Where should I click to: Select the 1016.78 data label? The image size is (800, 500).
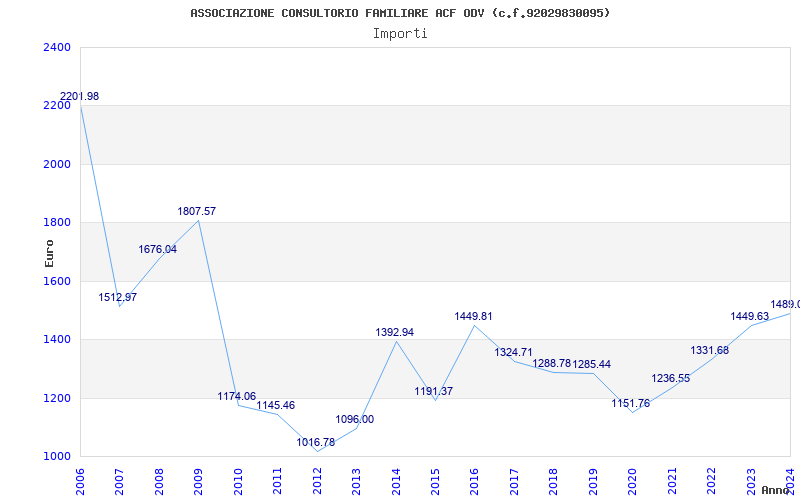click(316, 442)
